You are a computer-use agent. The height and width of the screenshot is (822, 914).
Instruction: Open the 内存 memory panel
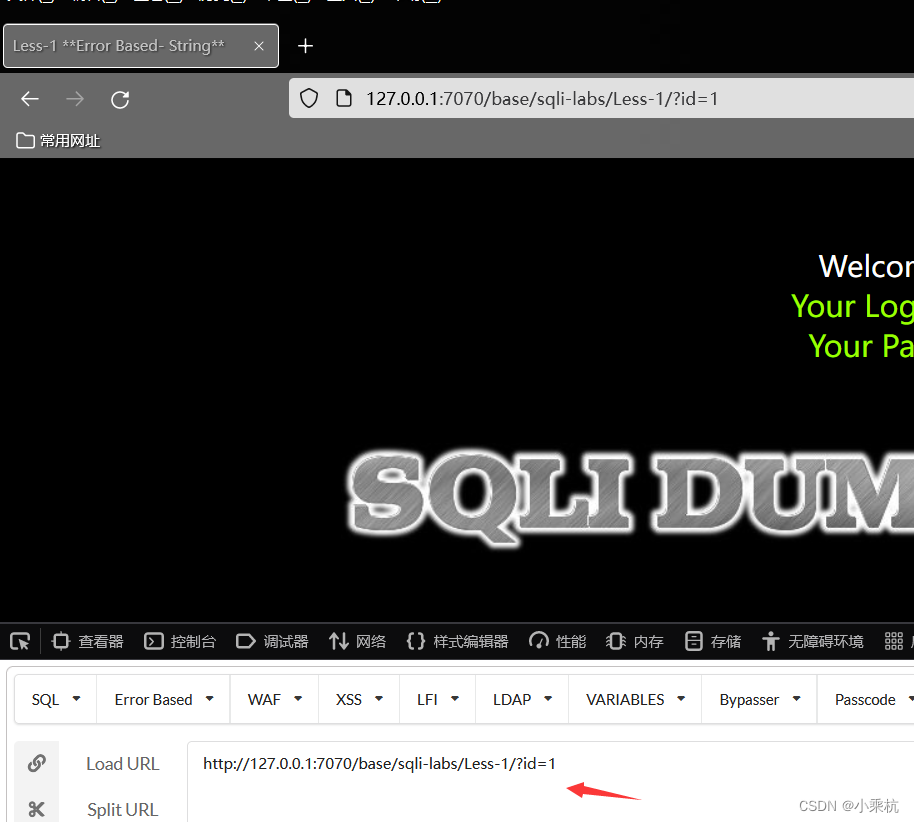(x=634, y=641)
